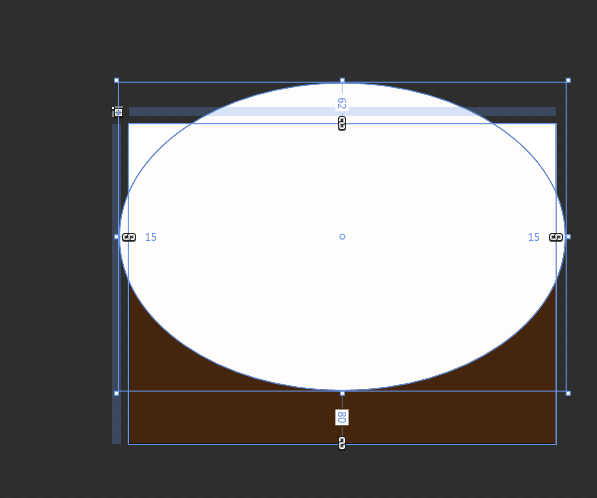Image resolution: width=597 pixels, height=498 pixels.
Task: Click the bottom margin anchor link icon
Action: (x=342, y=443)
